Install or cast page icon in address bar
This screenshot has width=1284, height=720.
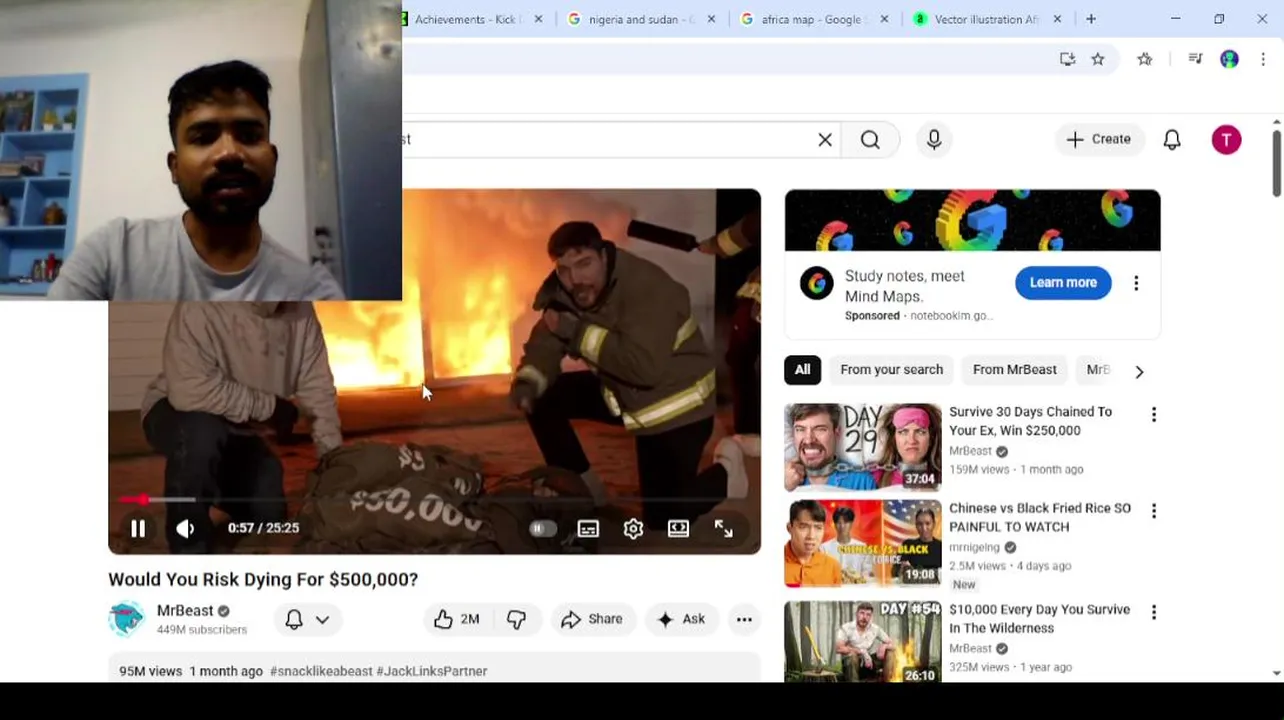click(x=1067, y=59)
